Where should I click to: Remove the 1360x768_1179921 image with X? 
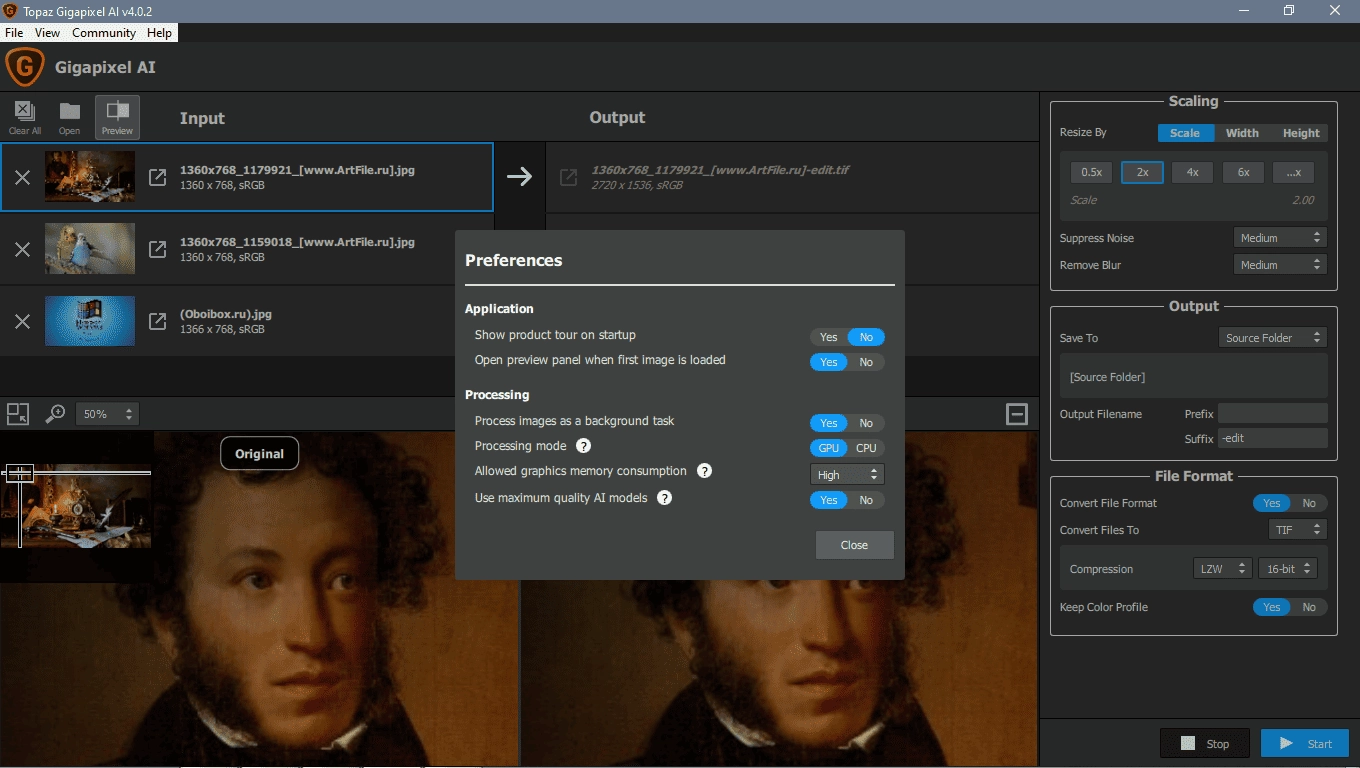[x=22, y=177]
